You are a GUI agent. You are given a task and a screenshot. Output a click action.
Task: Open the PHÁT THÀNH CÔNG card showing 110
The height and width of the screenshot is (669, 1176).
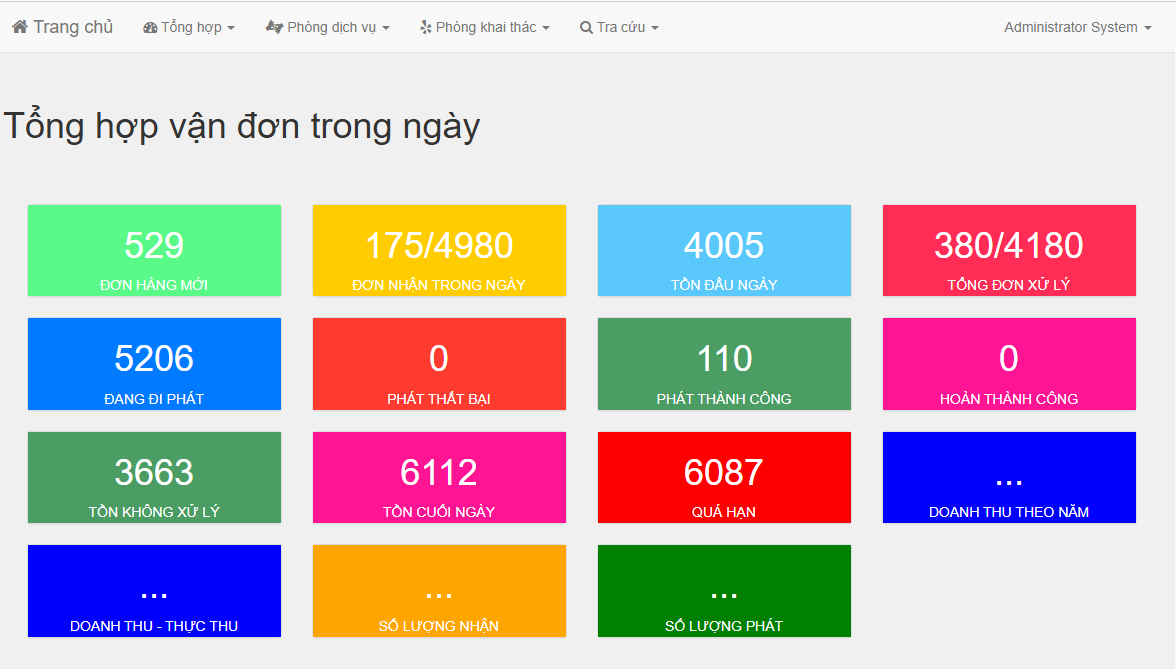724,364
